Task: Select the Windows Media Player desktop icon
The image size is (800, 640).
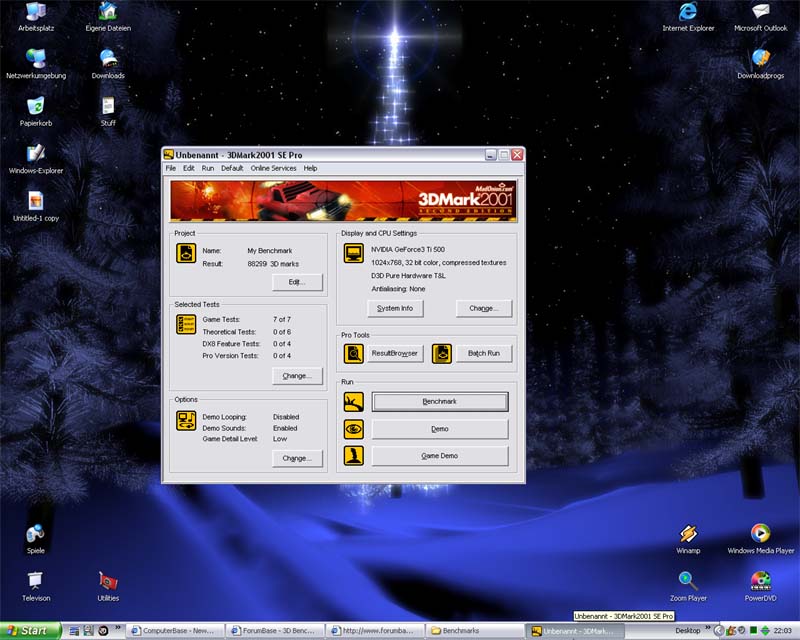Action: (761, 539)
